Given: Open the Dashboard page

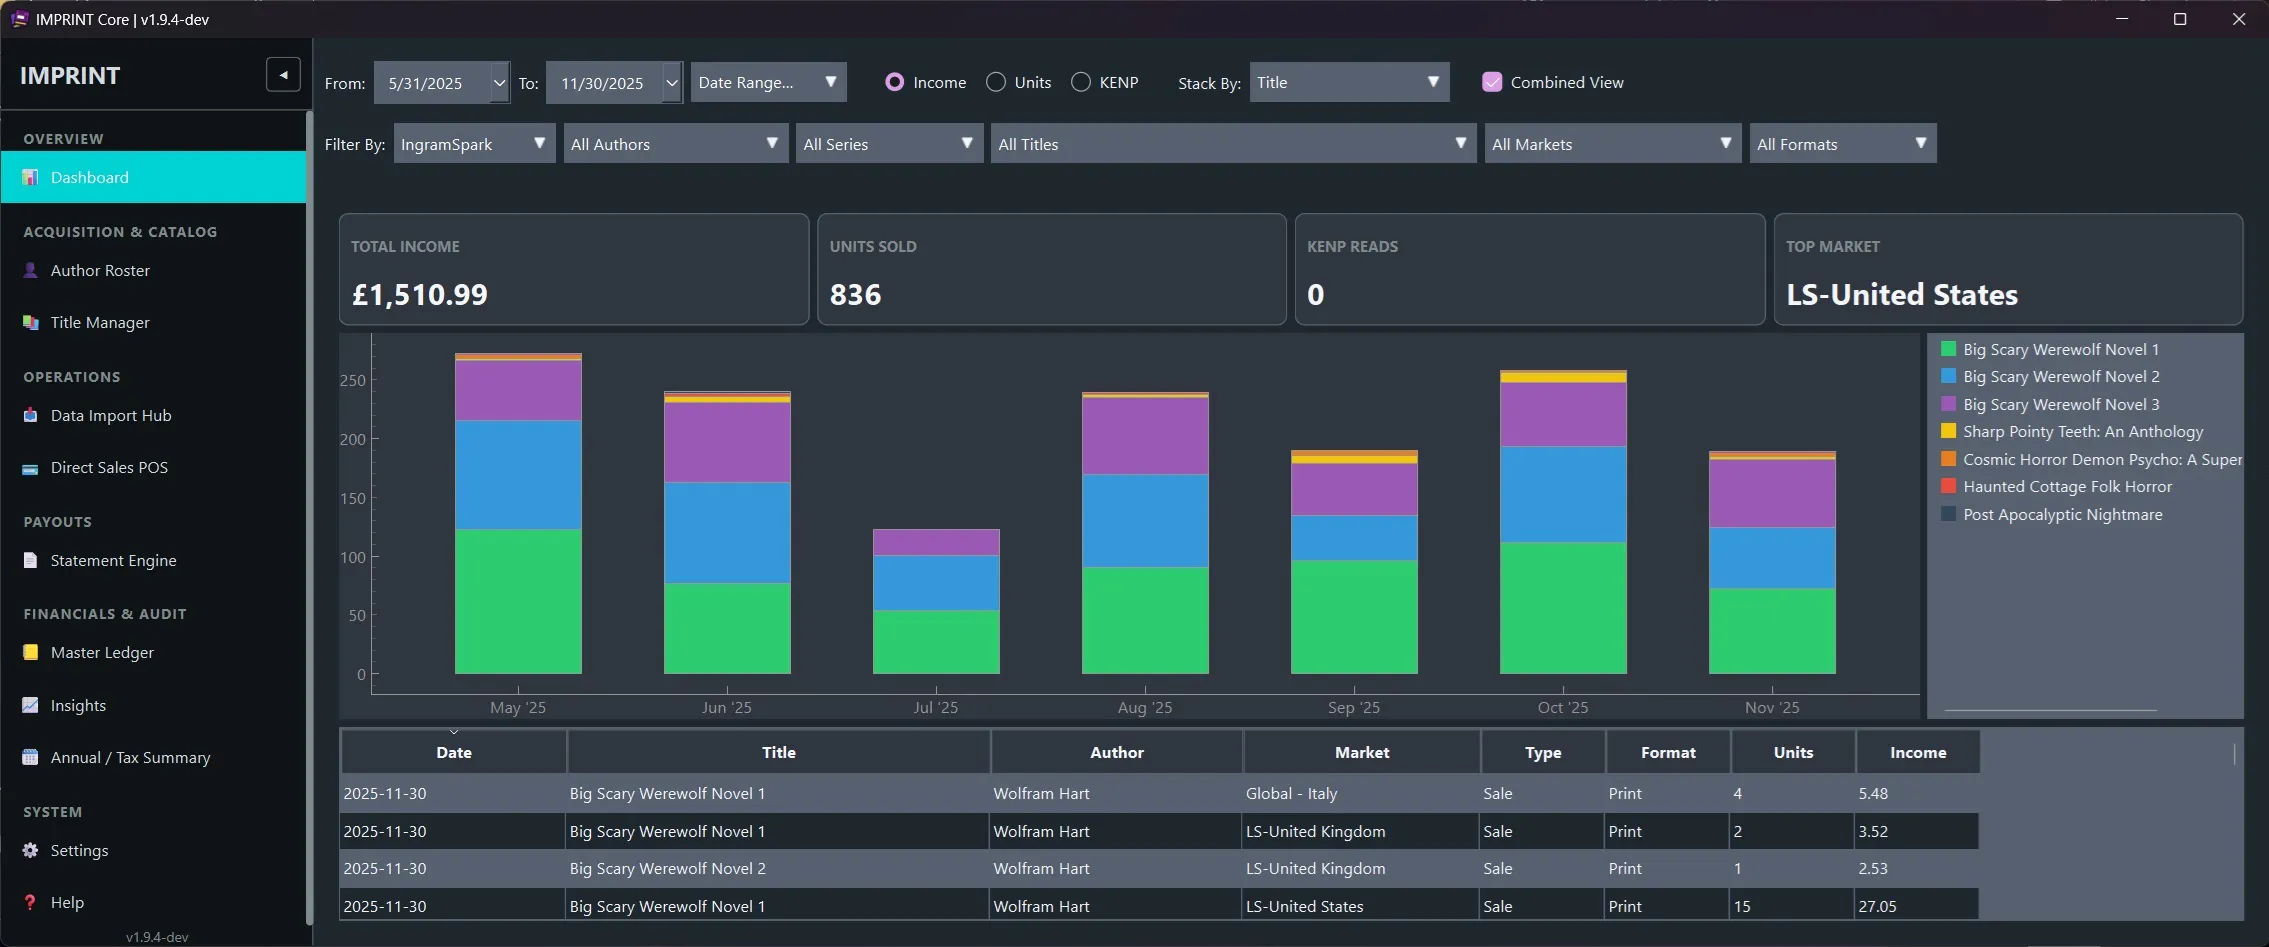Looking at the screenshot, I should pos(153,177).
